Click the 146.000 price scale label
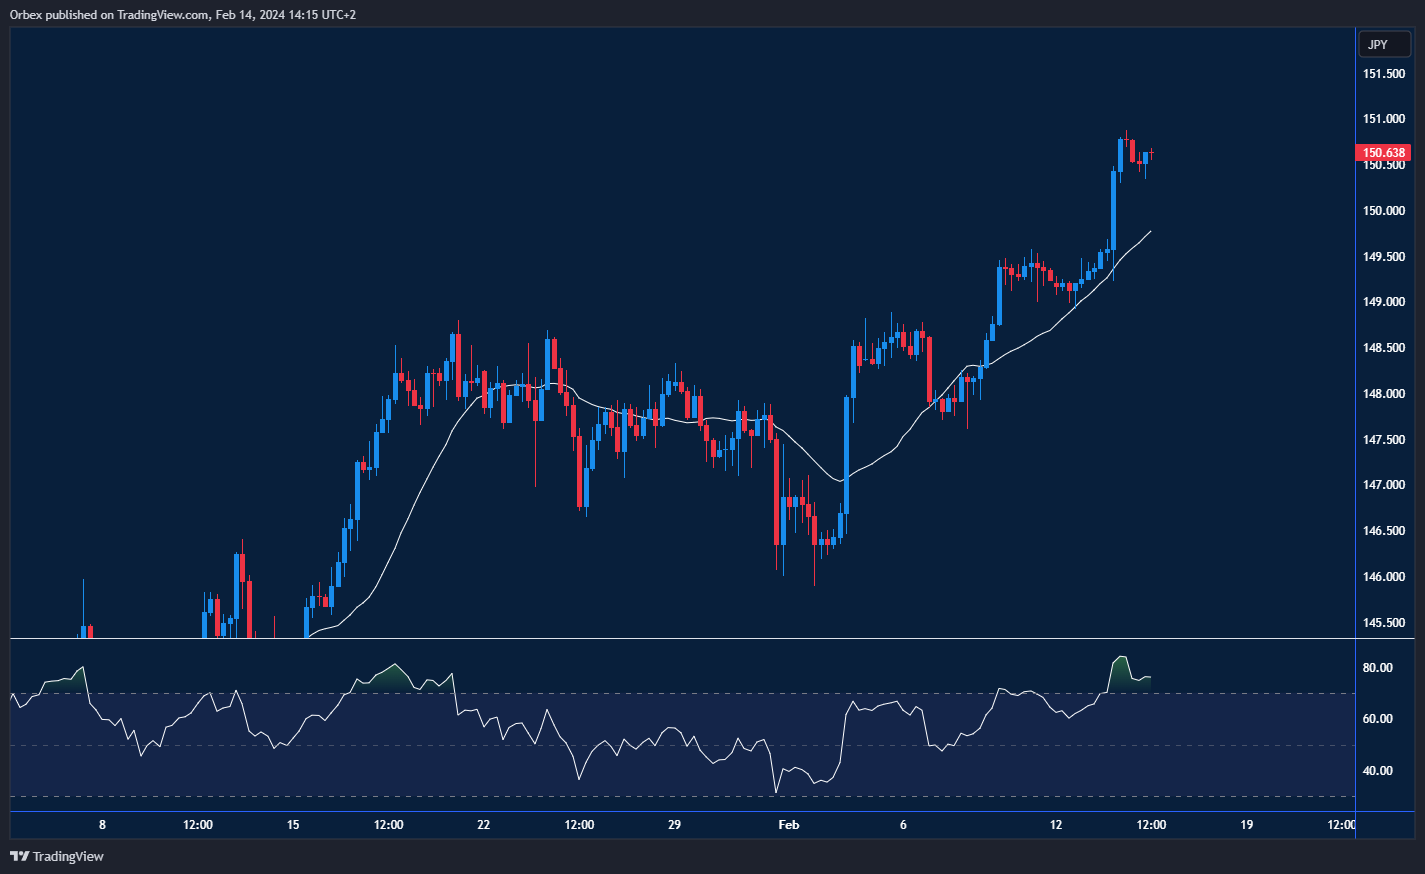 [x=1384, y=577]
